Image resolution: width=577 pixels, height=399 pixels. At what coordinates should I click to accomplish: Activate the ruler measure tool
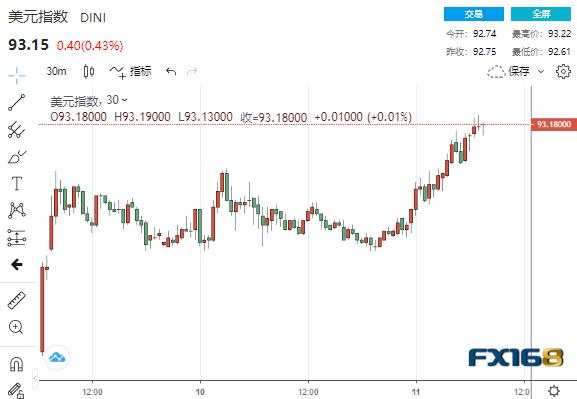pyautogui.click(x=17, y=300)
